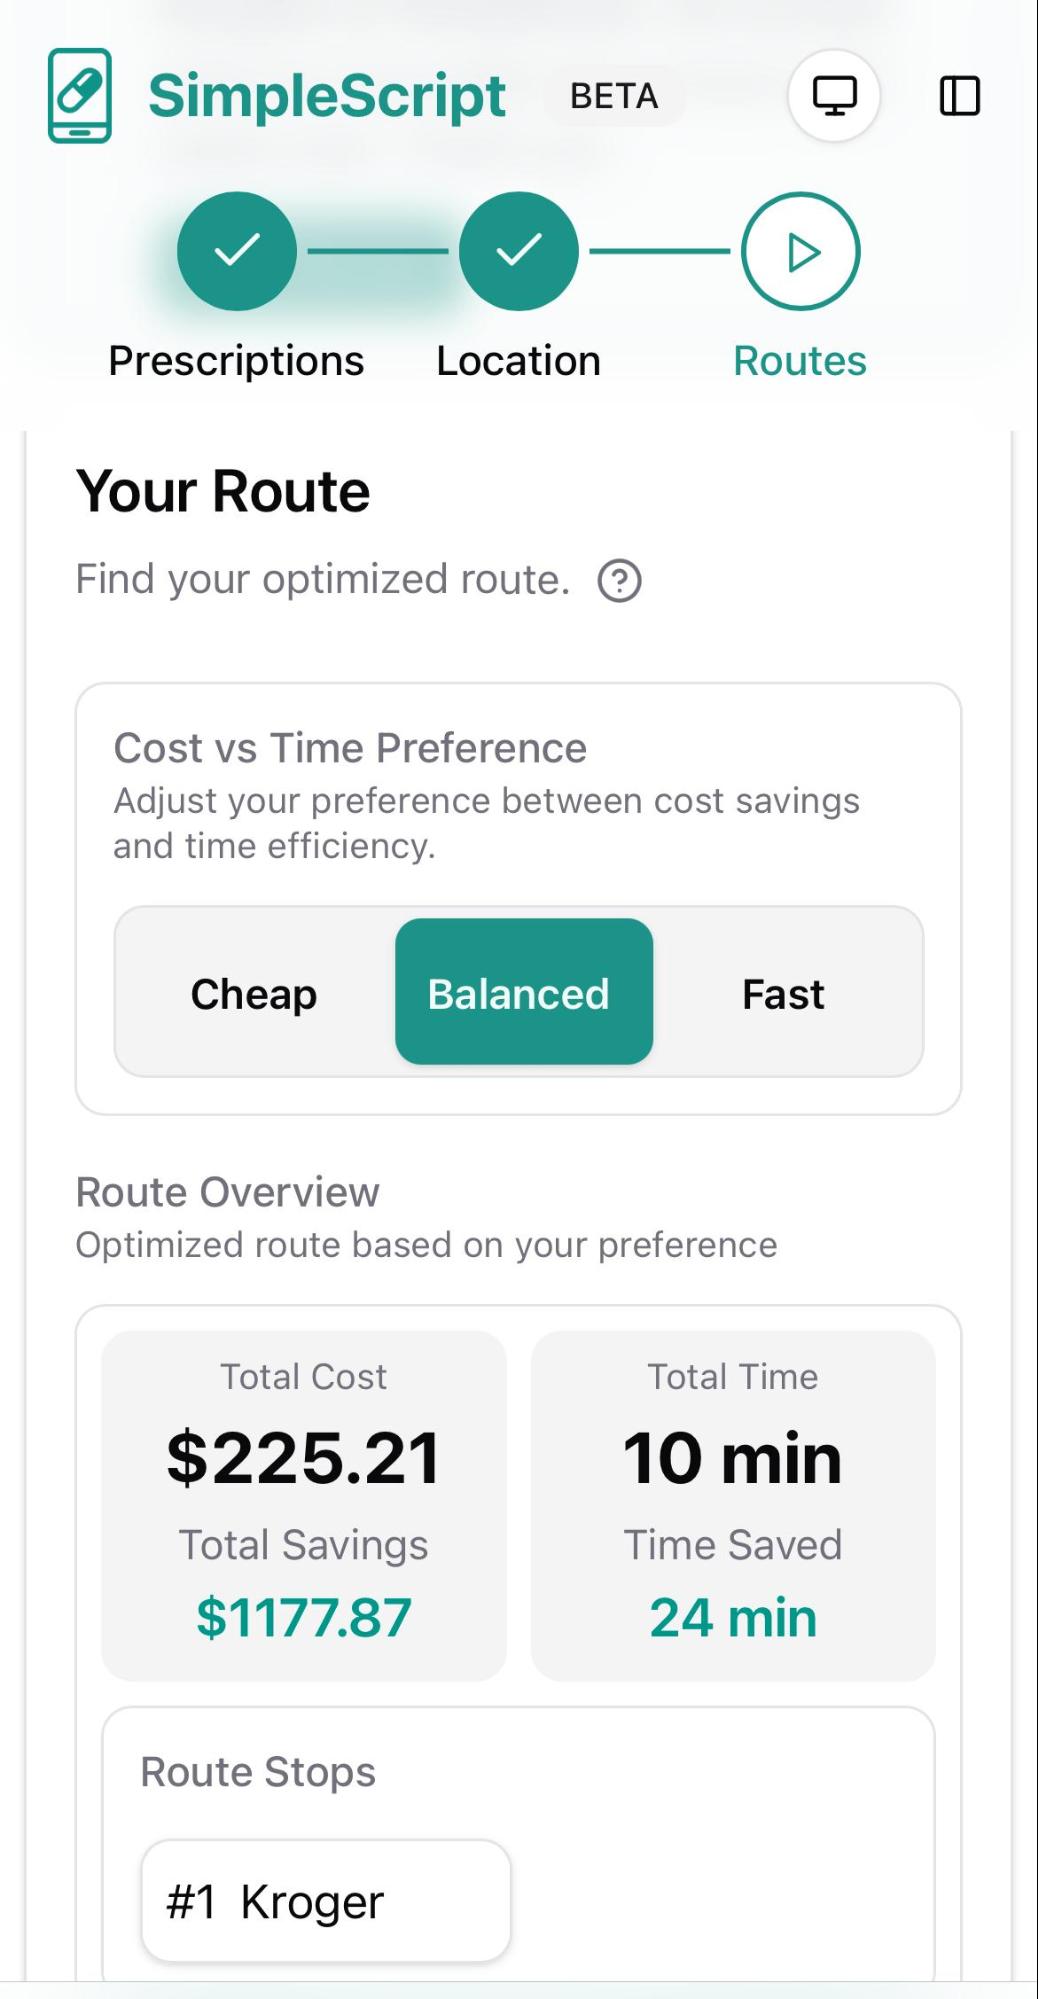Screen dimensions: 1038x1999
Task: Open the #1 Kroger route stop
Action: [x=326, y=1901]
